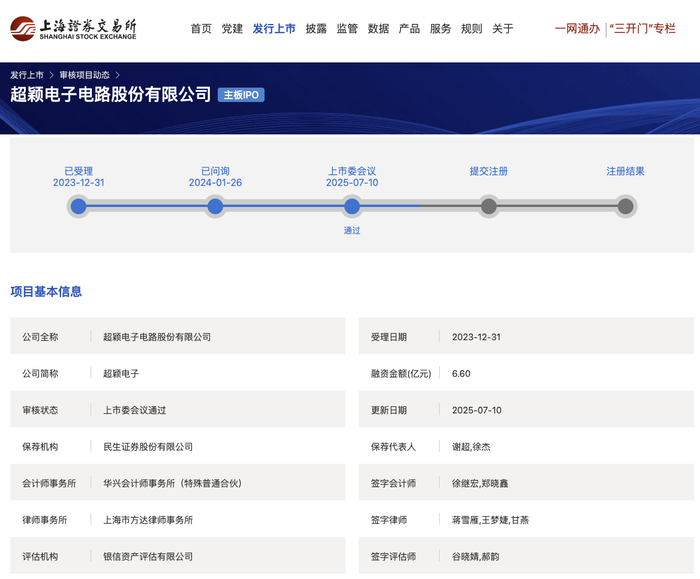This screenshot has height=579, width=700.
Task: Open the 披露 menu item
Action: point(316,29)
